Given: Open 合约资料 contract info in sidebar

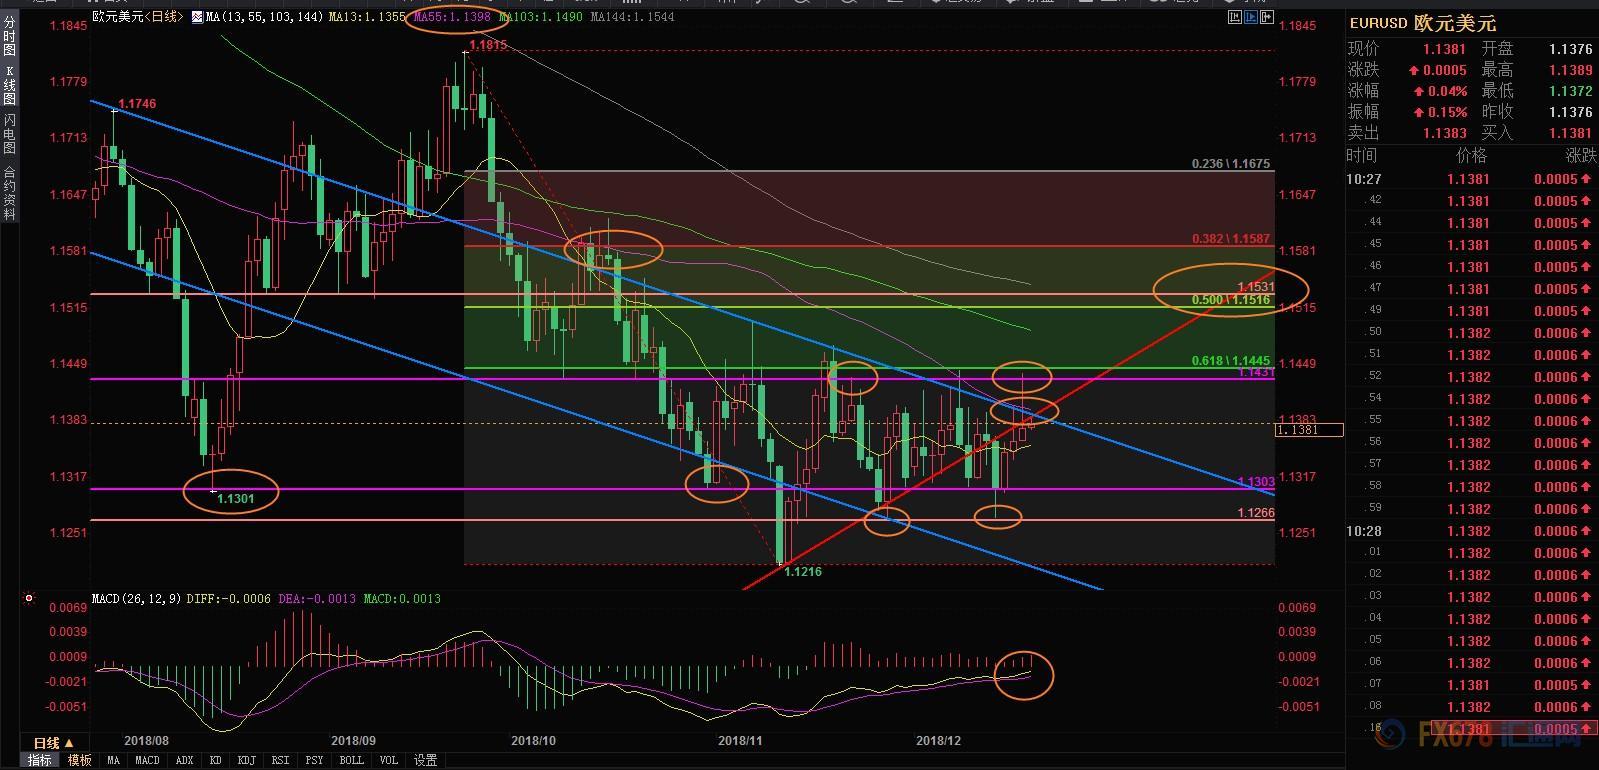Looking at the screenshot, I should (10, 193).
